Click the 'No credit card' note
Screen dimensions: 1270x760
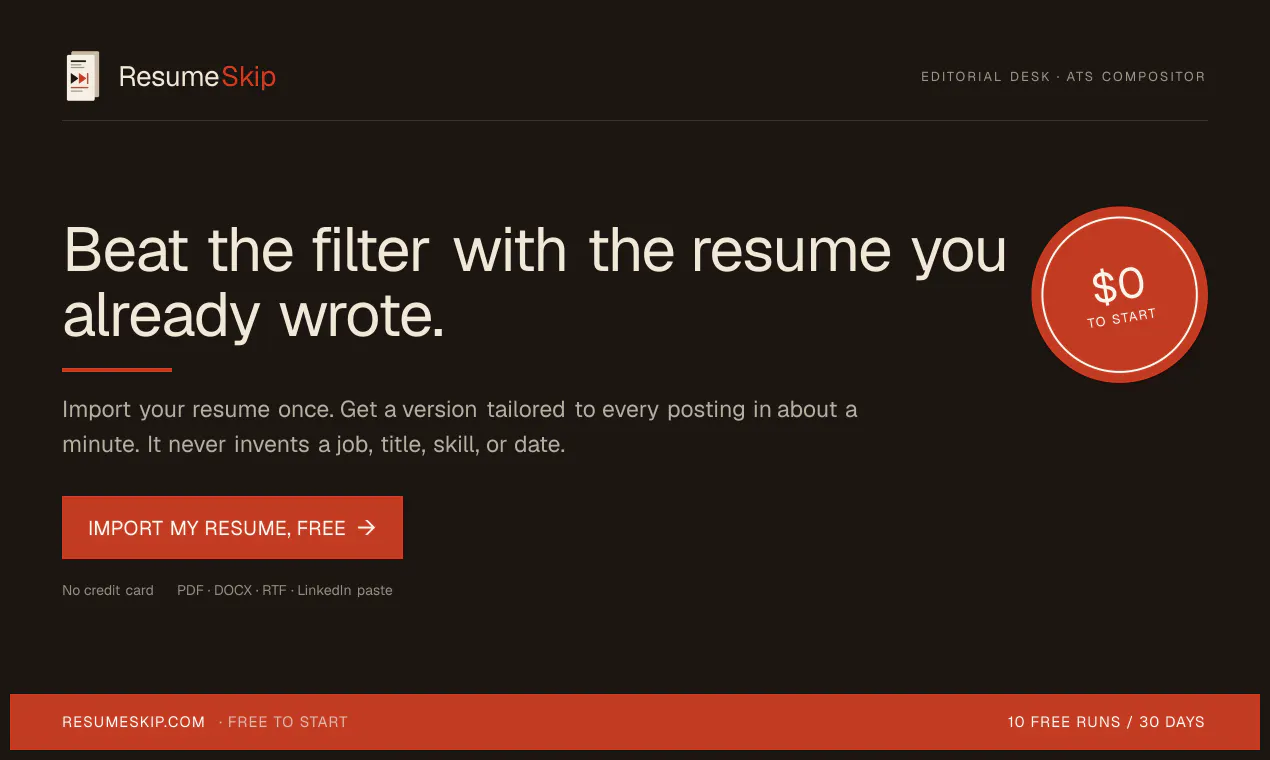click(x=108, y=590)
